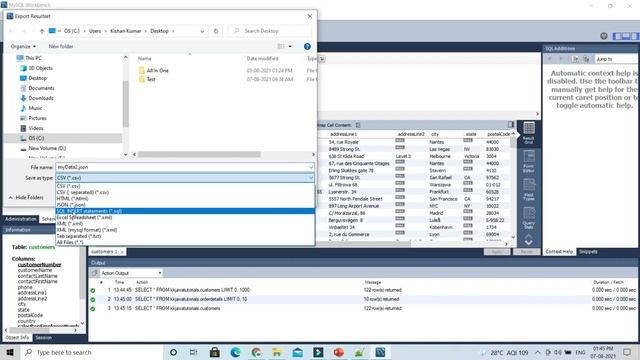
Task: Toggle right sidebar panel visibility
Action: click(635, 36)
